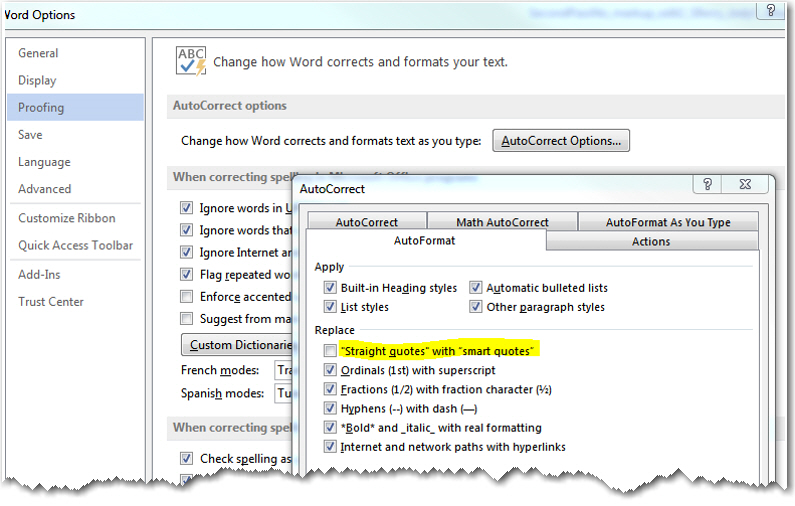795x506 pixels.
Task: Switch to the Actions tab
Action: [x=651, y=241]
